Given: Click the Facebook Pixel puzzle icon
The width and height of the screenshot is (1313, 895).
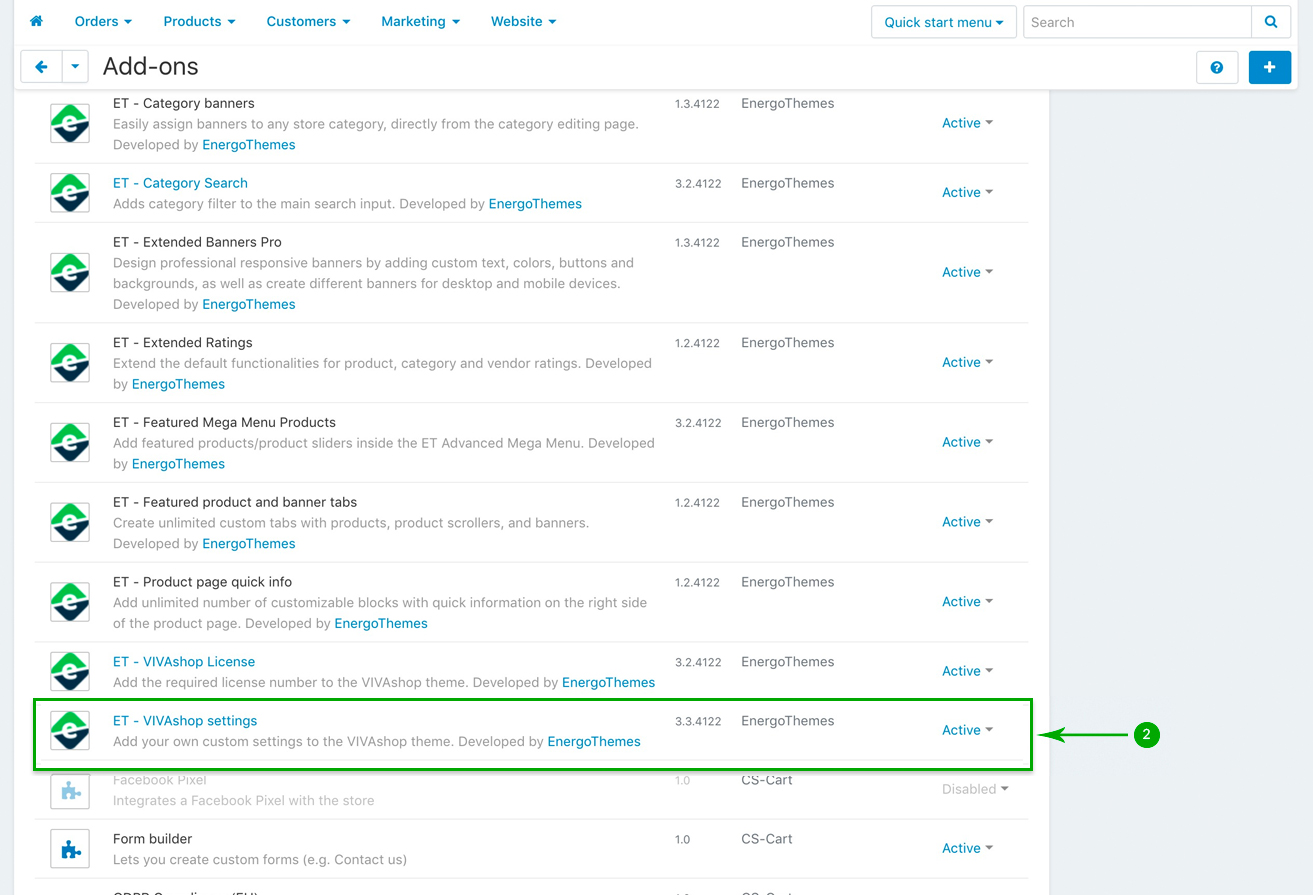Looking at the screenshot, I should 70,790.
